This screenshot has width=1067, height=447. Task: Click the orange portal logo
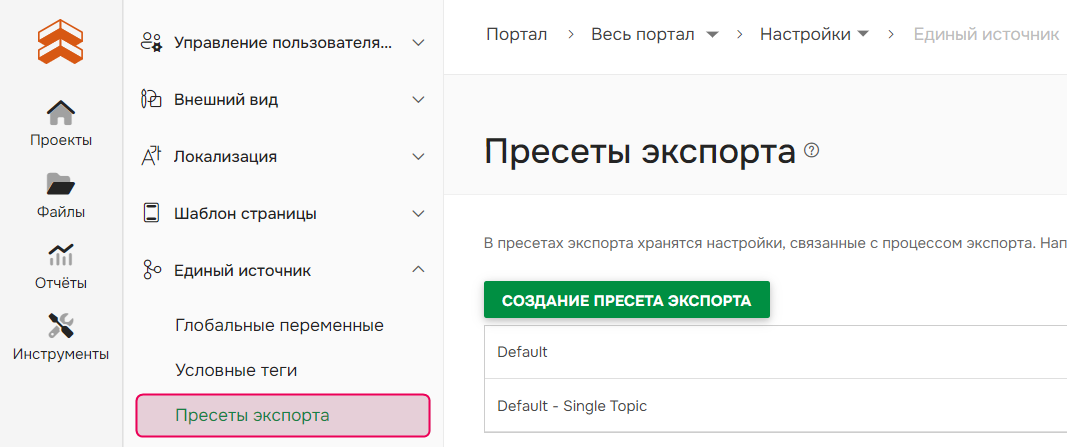coord(61,42)
